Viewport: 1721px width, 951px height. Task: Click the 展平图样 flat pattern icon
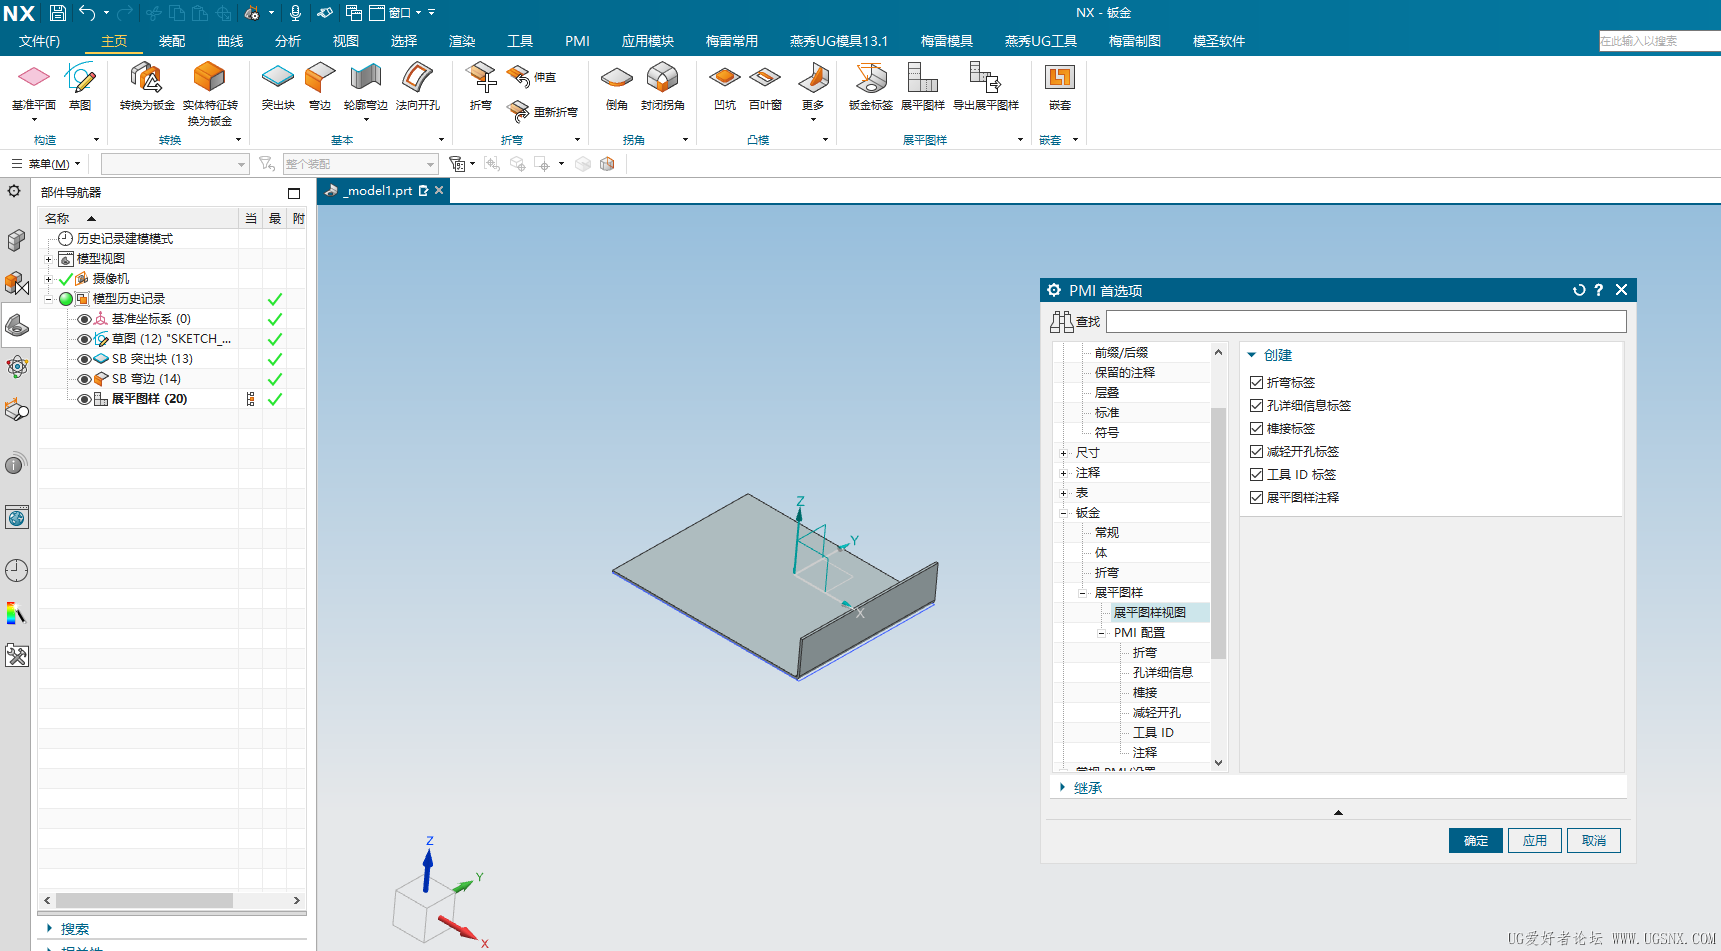(922, 77)
